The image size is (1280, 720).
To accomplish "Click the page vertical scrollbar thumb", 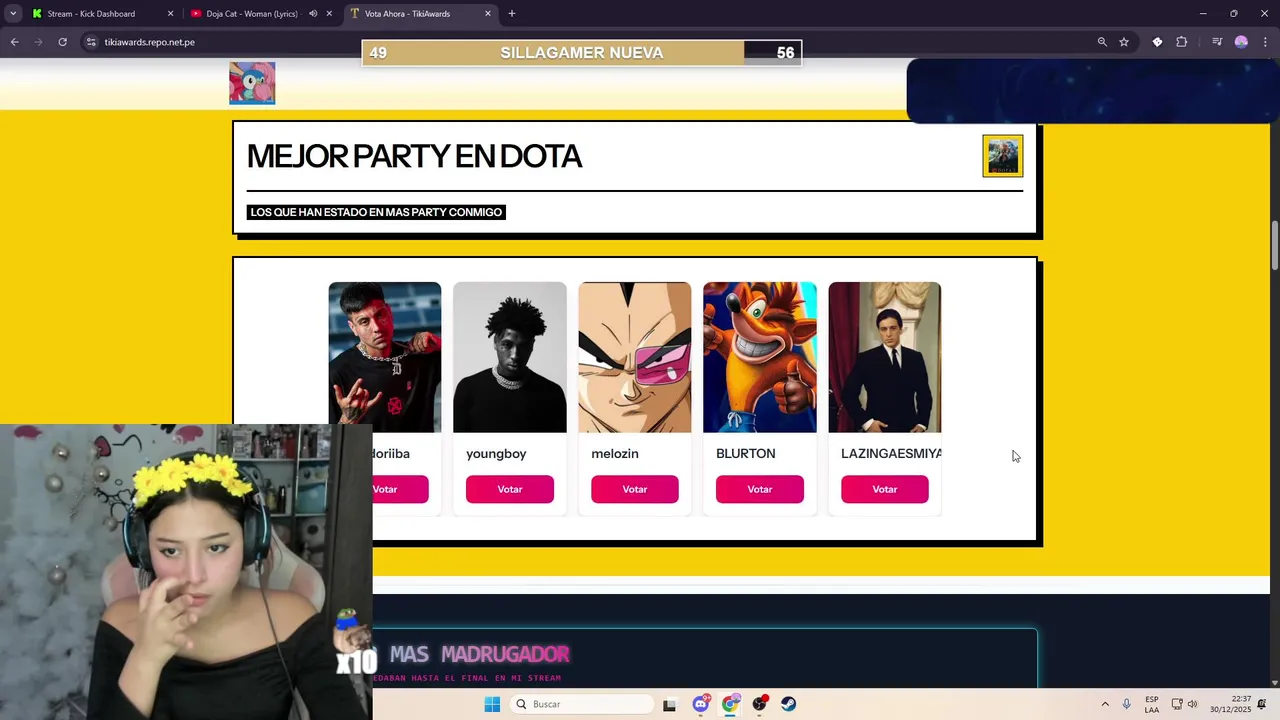I will click(1275, 245).
